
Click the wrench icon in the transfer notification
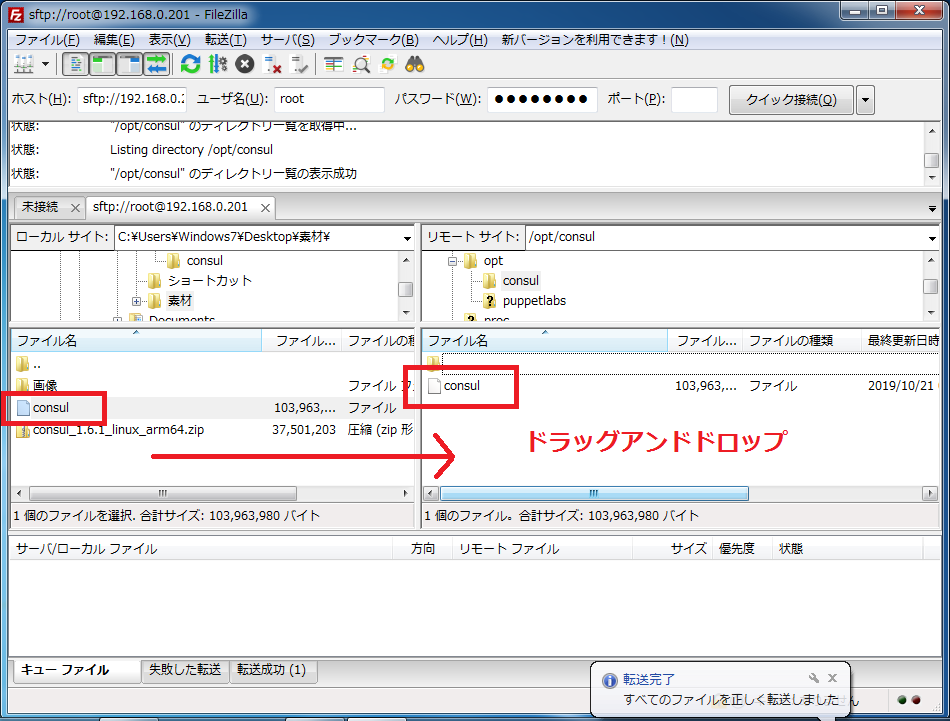click(814, 678)
